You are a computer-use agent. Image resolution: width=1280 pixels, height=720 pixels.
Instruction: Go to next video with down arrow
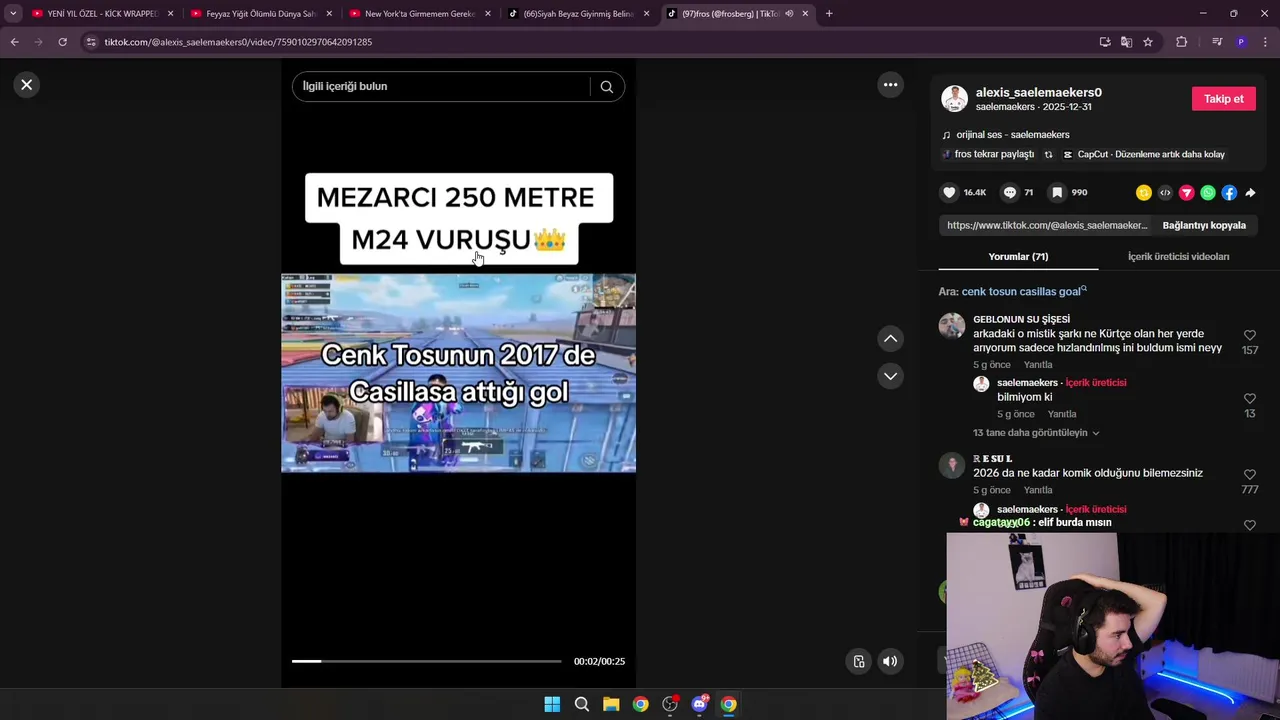click(x=890, y=376)
